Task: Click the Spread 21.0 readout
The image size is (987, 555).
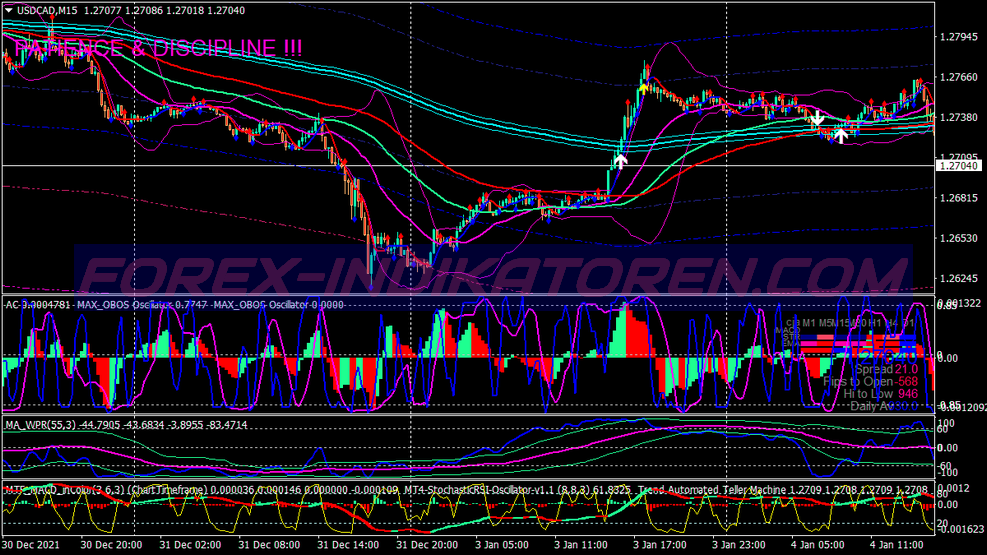Action: 886,369
